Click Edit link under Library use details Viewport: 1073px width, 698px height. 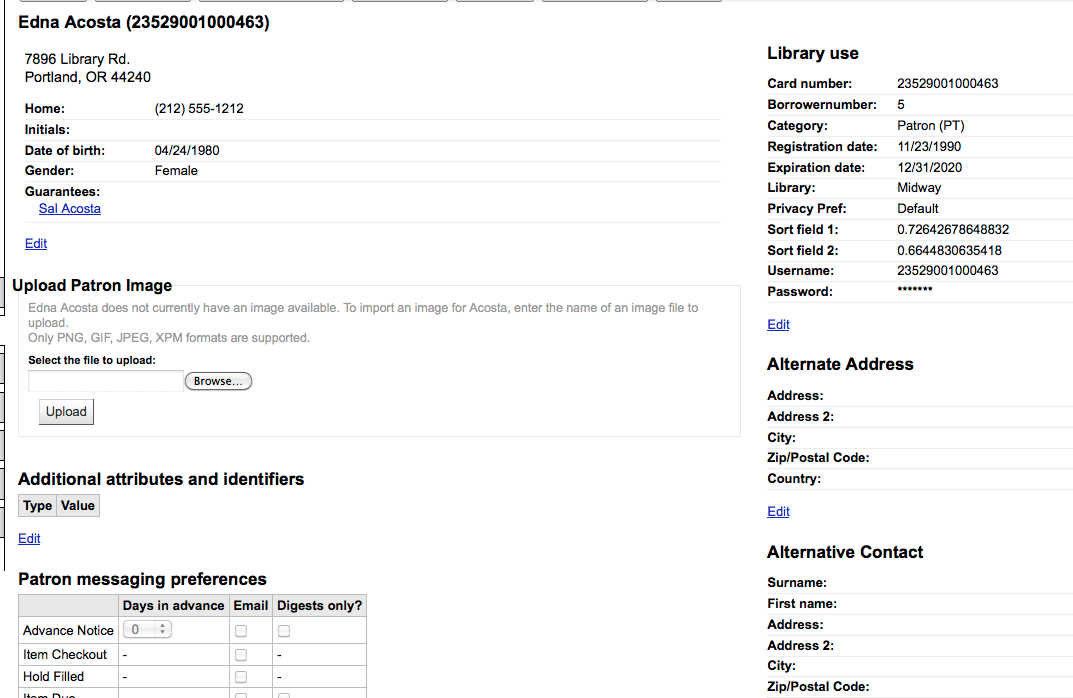(x=778, y=325)
